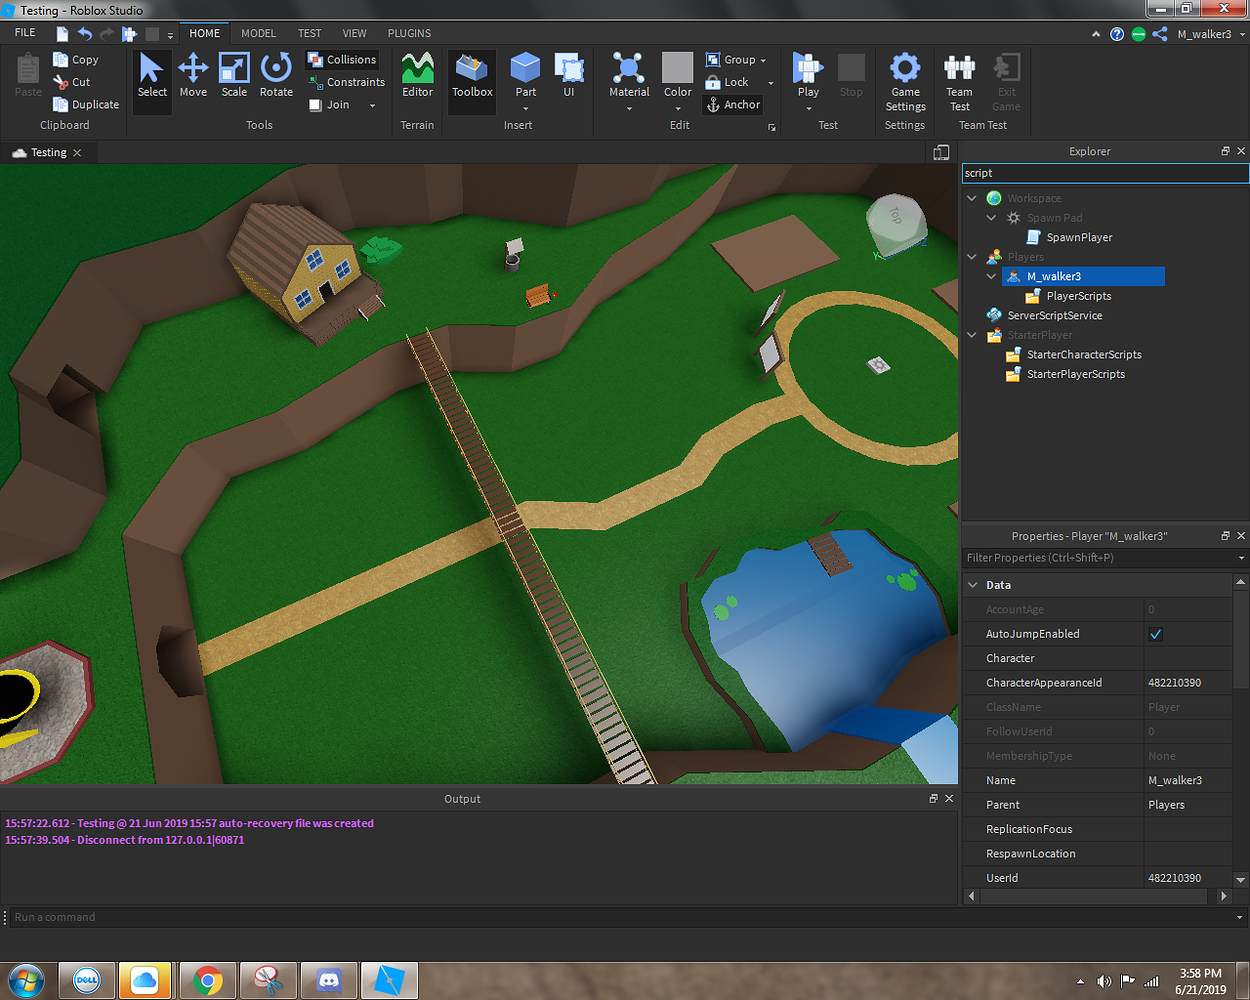The image size is (1250, 1000).
Task: Toggle the Collisions setting
Action: point(342,59)
